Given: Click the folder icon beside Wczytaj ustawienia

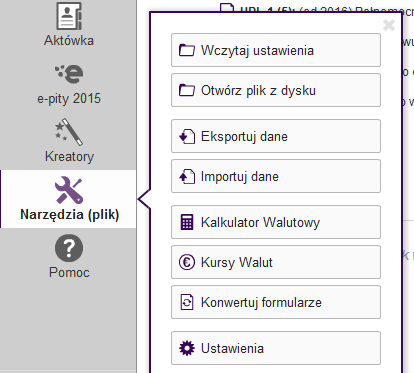Looking at the screenshot, I should [187, 50].
